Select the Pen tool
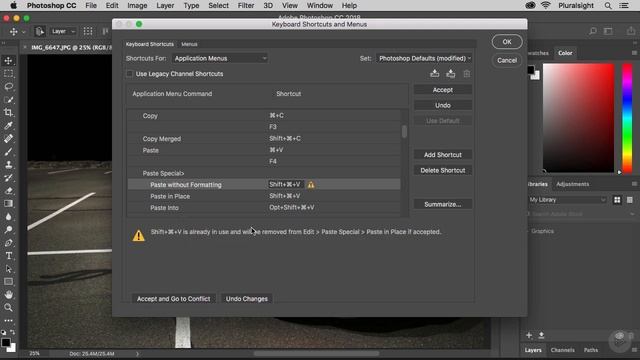640x360 pixels. (x=8, y=242)
